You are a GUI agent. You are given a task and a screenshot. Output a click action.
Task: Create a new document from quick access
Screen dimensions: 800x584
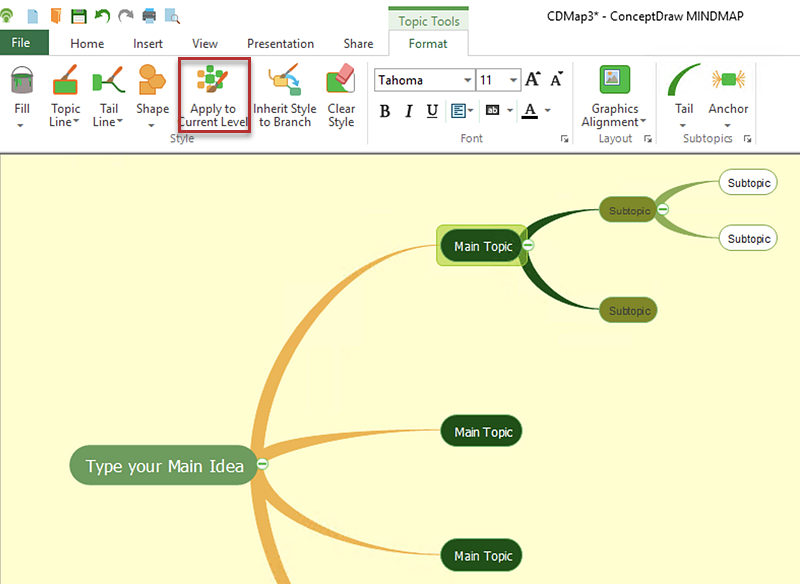(x=33, y=16)
